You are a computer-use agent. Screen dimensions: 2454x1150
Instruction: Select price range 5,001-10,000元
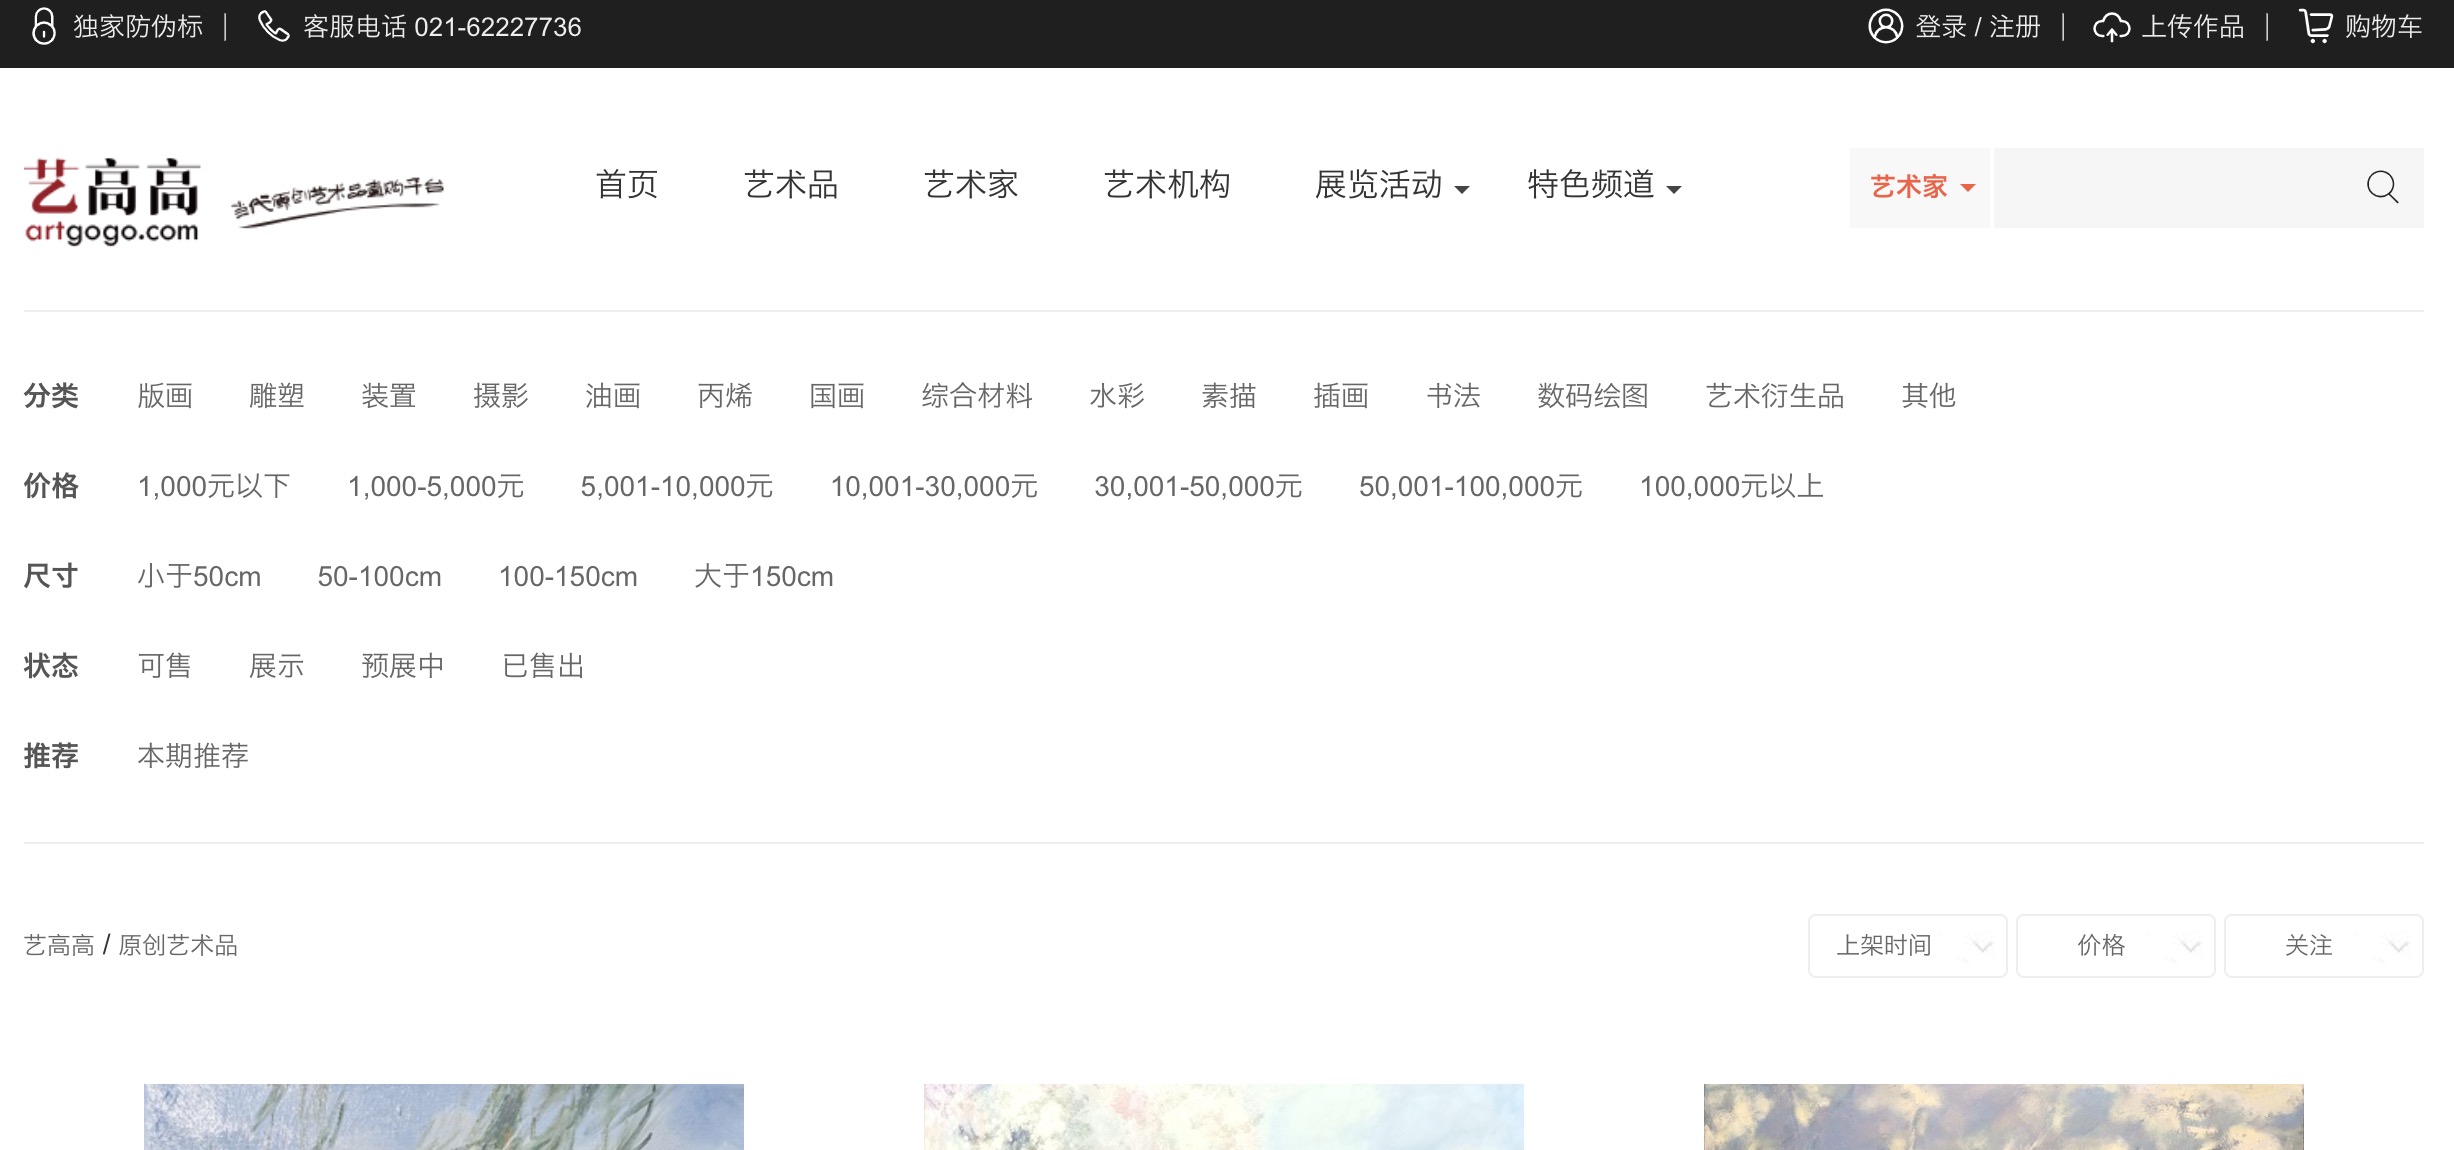tap(677, 487)
